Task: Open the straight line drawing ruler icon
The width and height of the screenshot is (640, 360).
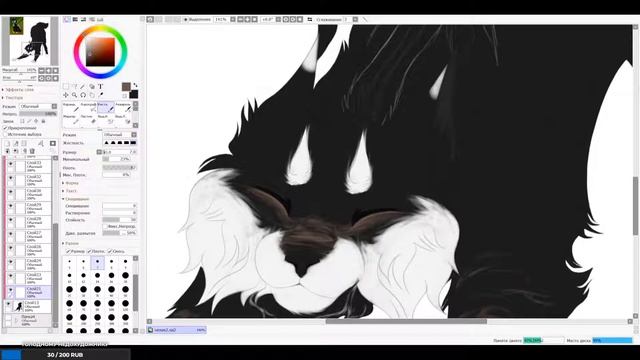Action: tap(364, 19)
